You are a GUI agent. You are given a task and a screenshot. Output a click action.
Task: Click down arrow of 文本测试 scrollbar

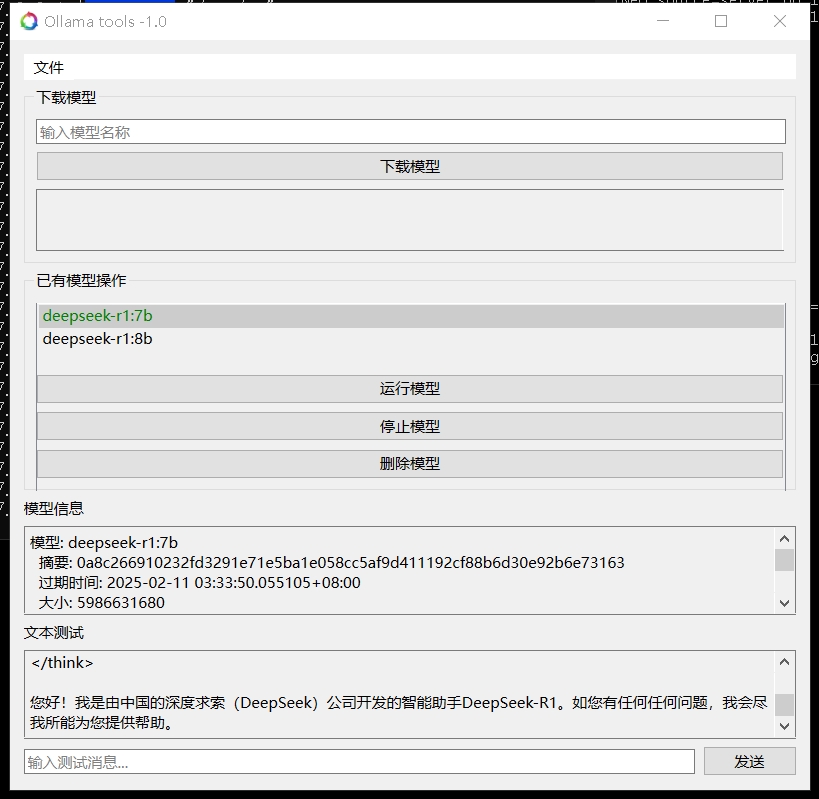click(784, 726)
